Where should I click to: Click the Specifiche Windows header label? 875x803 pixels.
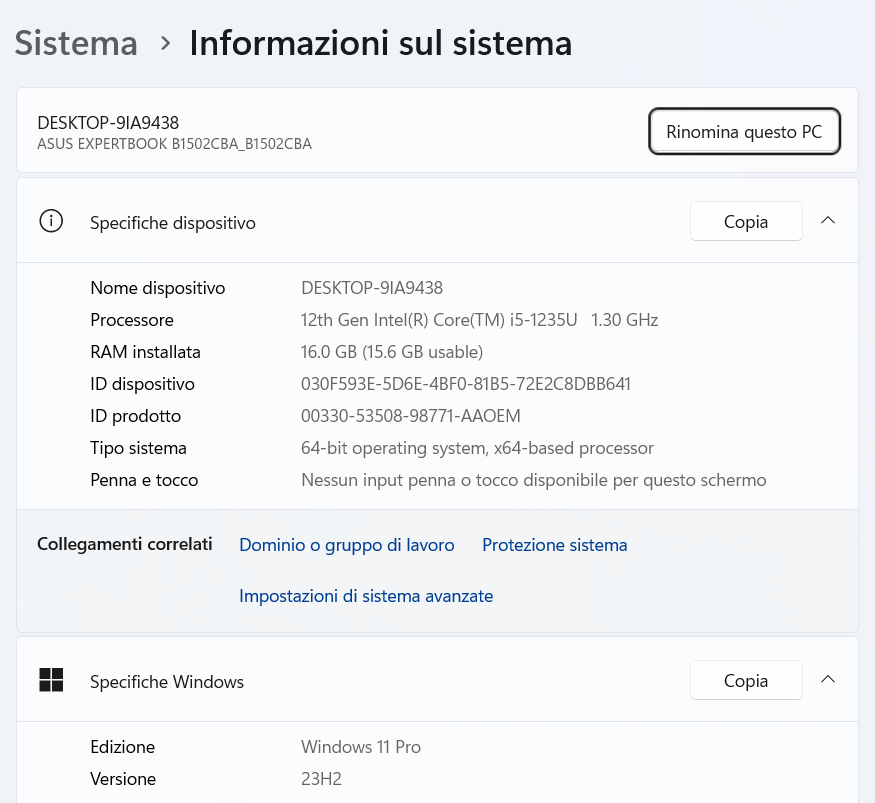167,681
